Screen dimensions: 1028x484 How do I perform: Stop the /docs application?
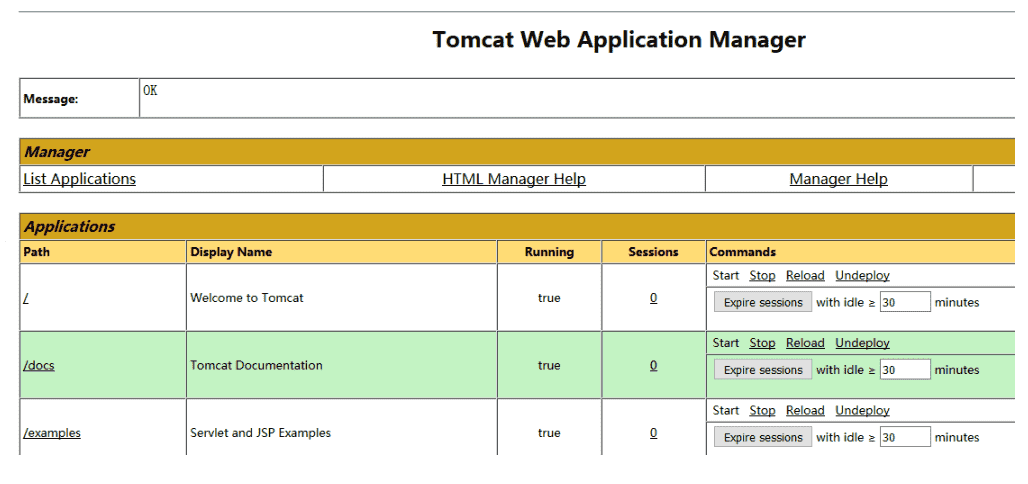762,343
